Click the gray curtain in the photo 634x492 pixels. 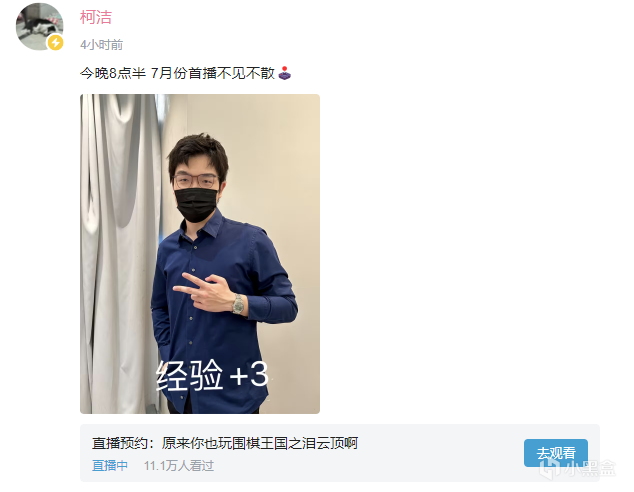(x=119, y=251)
